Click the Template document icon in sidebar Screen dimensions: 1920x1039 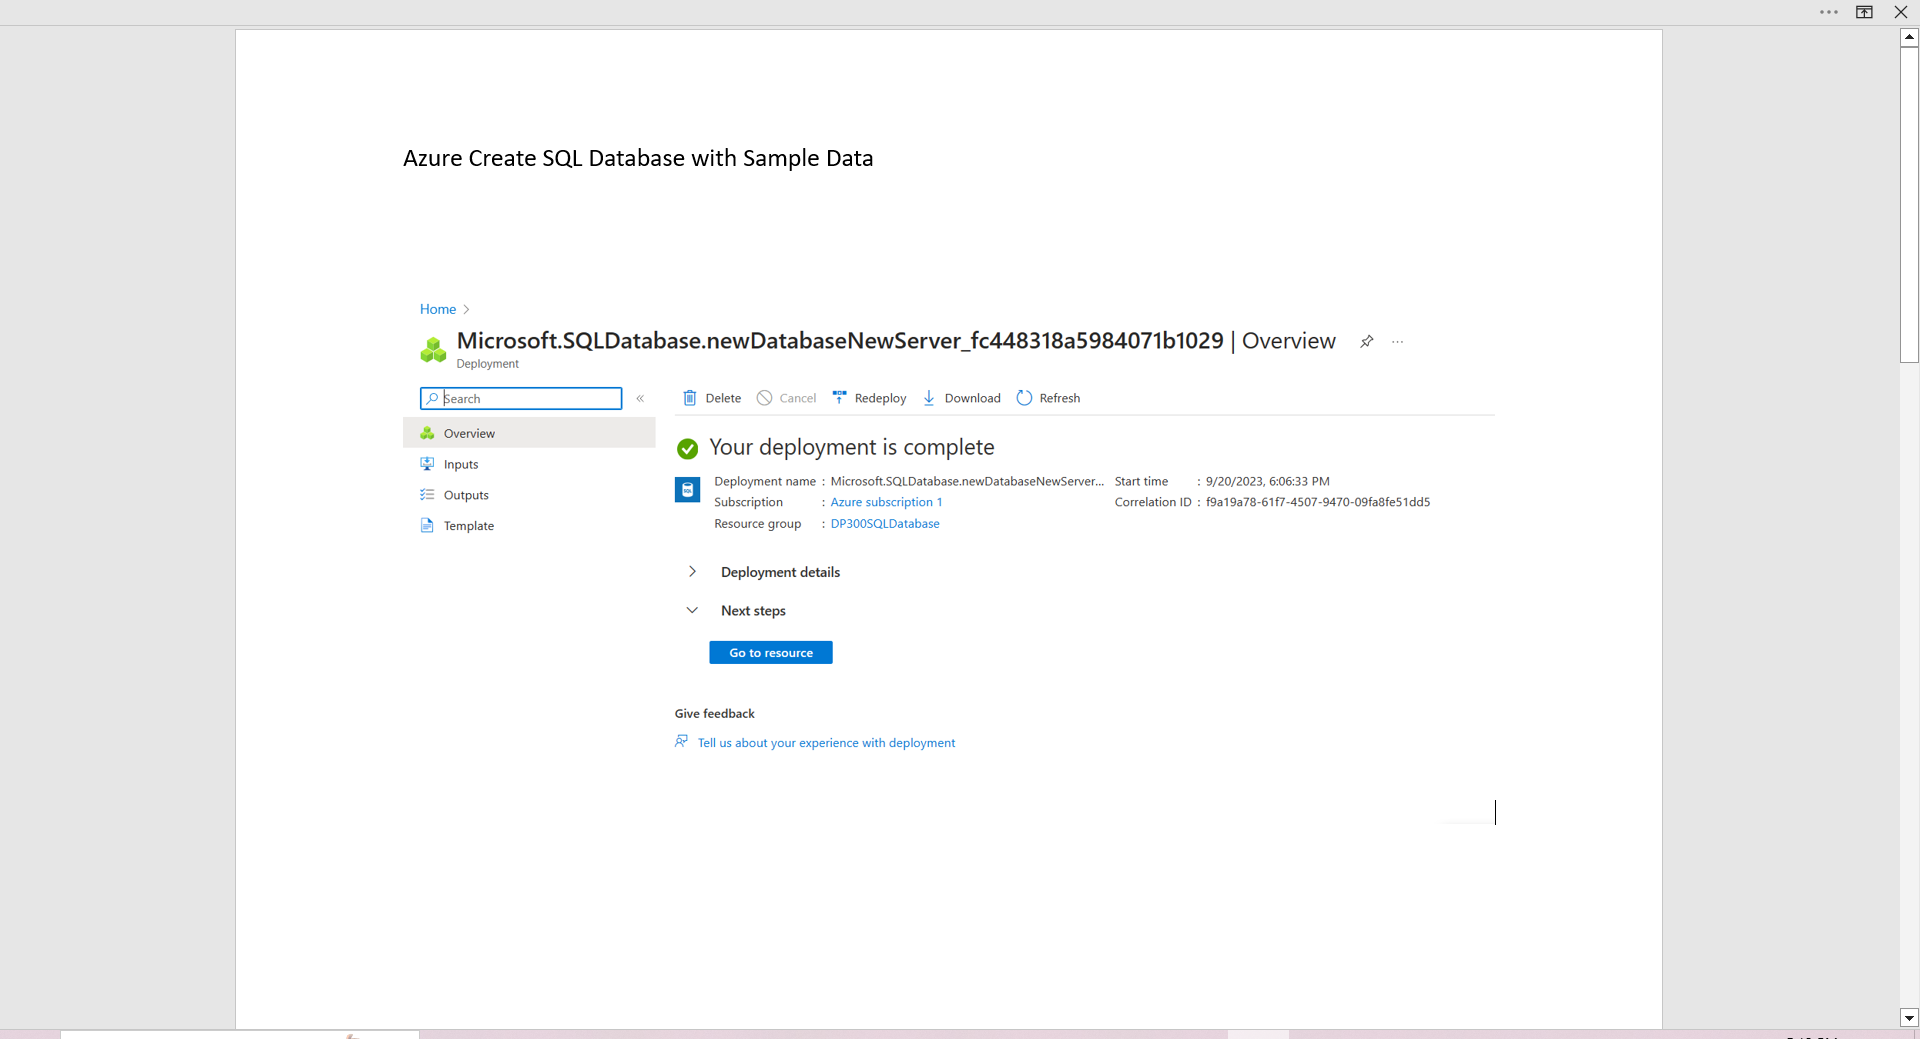(x=427, y=526)
